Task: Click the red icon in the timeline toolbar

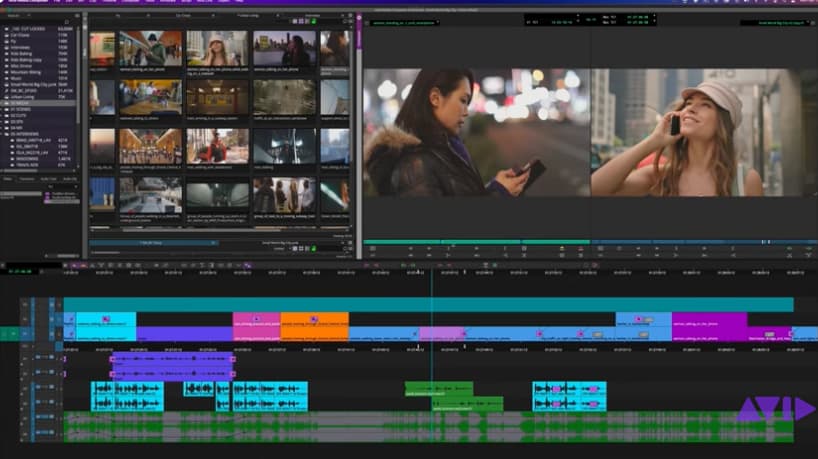Action: tap(82, 265)
